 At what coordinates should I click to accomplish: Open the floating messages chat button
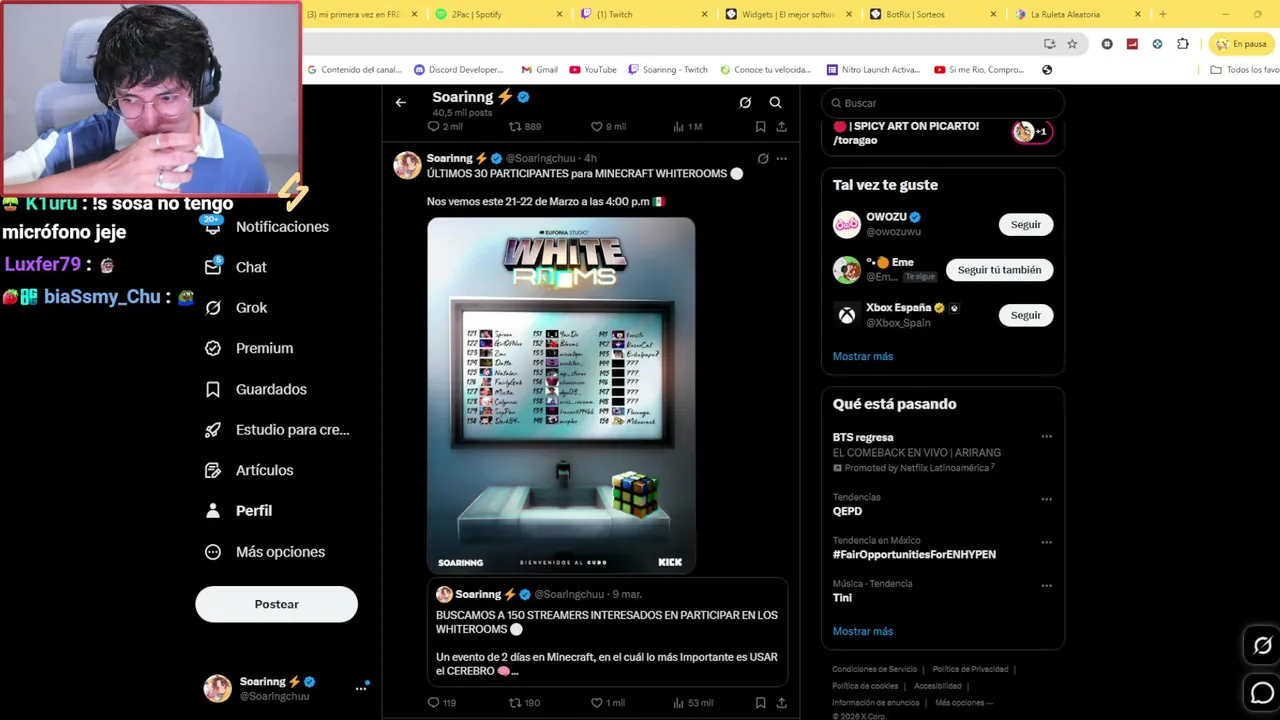[1262, 692]
